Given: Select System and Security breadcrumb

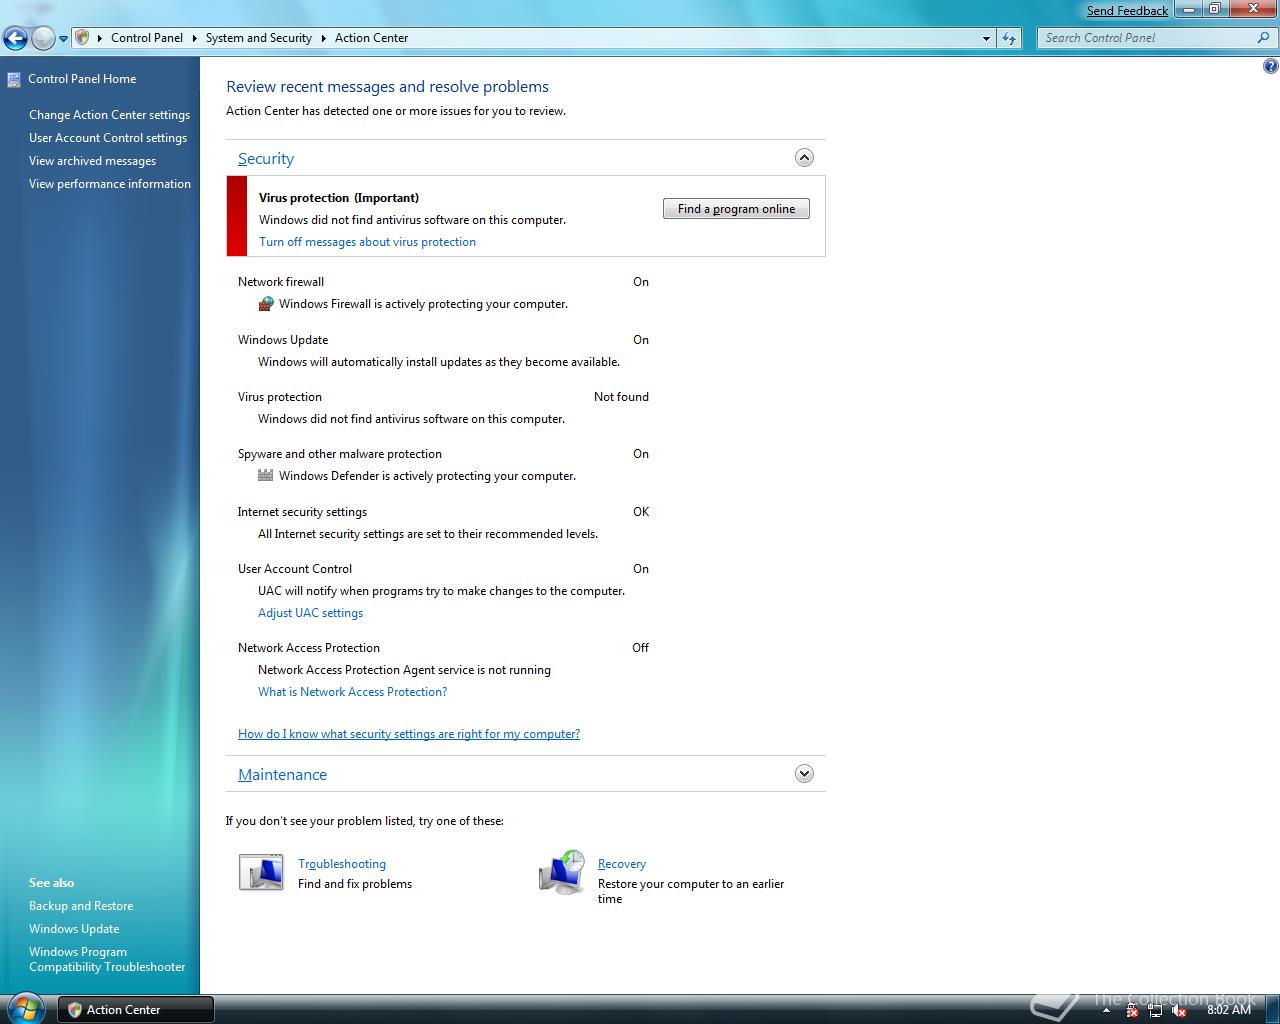Looking at the screenshot, I should (259, 38).
